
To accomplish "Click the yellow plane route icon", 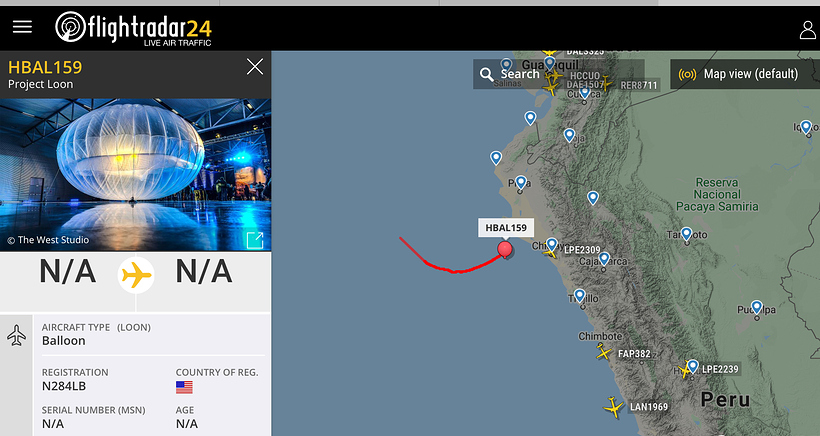I will click(136, 274).
